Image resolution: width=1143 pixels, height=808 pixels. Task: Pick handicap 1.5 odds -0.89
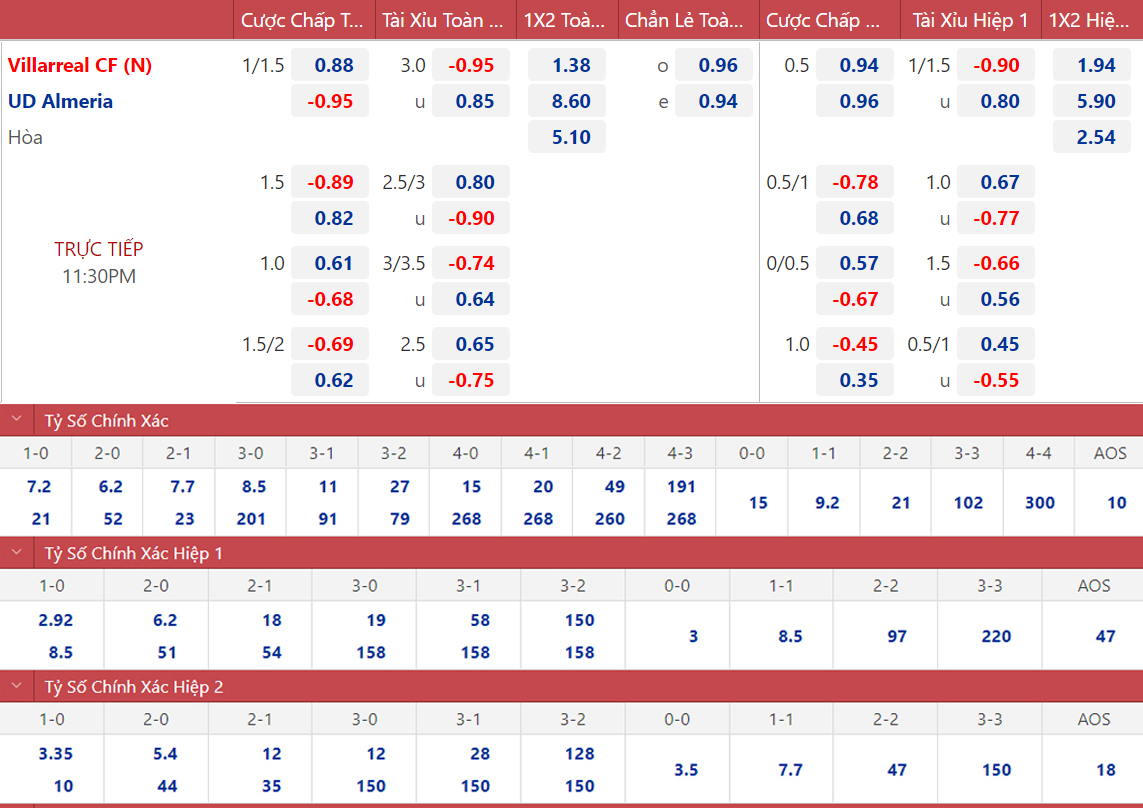pos(329,182)
